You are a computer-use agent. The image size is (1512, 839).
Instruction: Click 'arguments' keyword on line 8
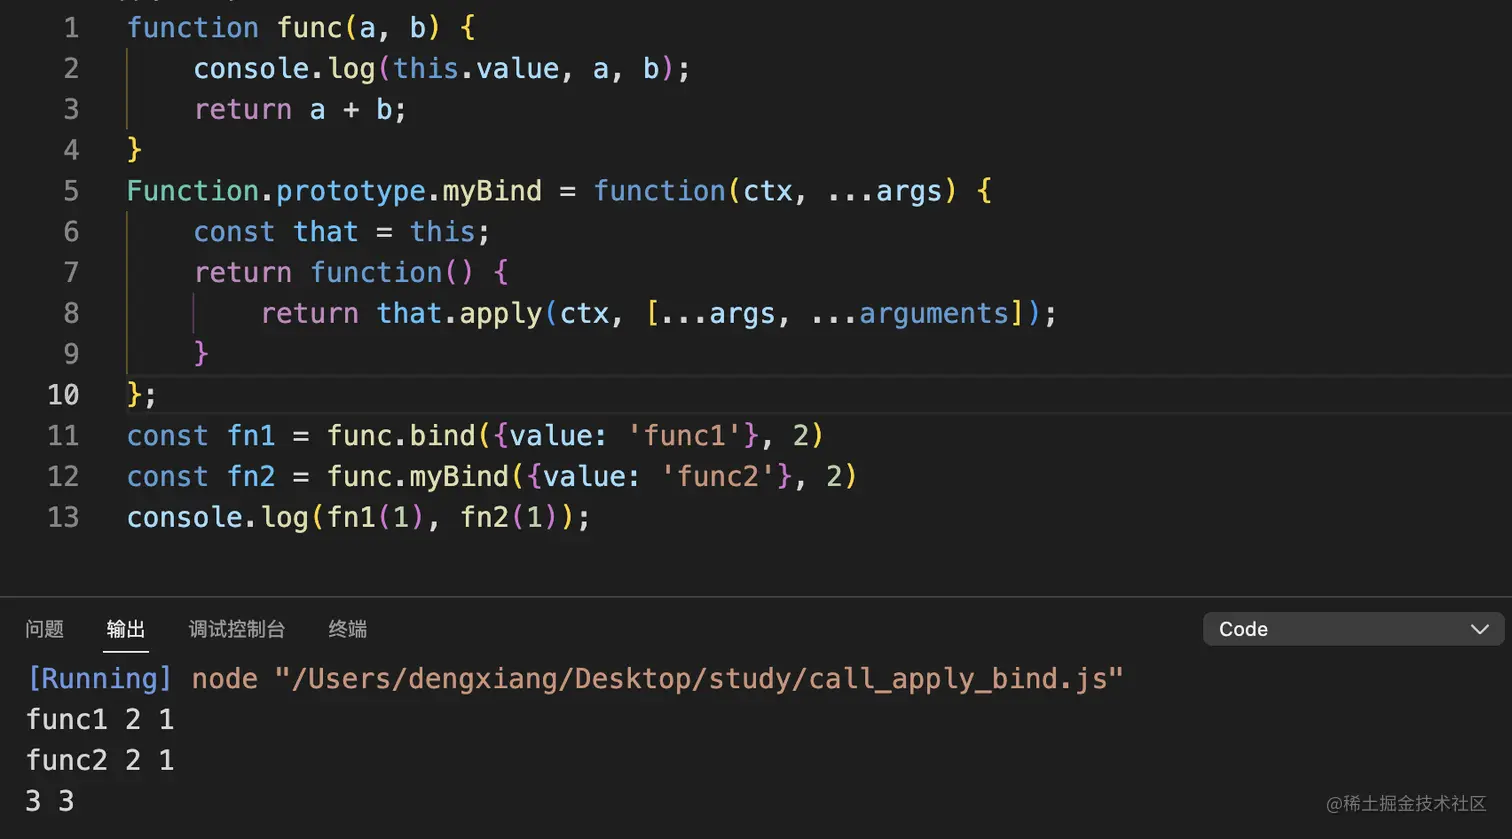click(x=934, y=313)
